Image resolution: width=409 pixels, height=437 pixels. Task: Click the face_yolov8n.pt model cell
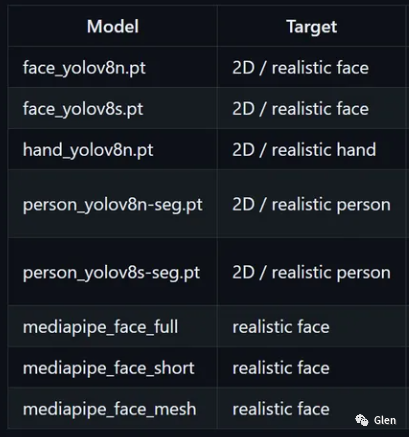point(84,68)
